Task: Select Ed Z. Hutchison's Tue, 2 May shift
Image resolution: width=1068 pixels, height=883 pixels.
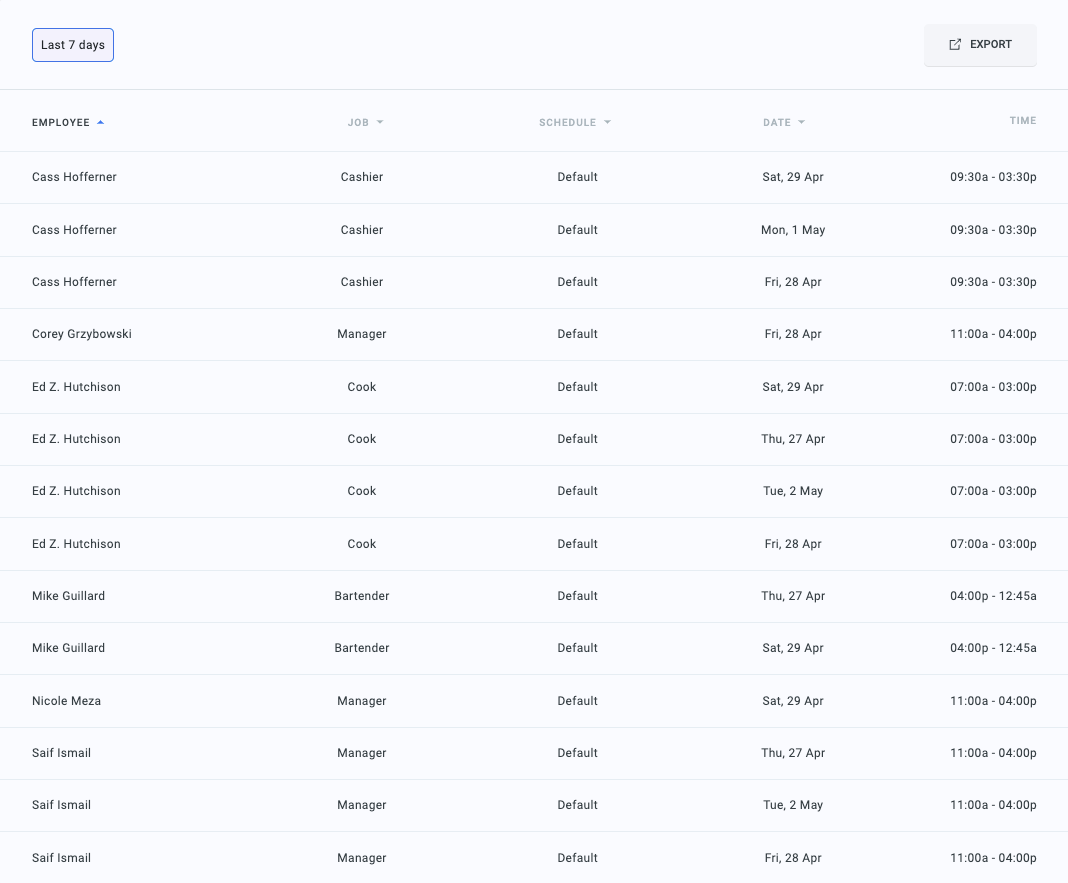Action: (792, 491)
